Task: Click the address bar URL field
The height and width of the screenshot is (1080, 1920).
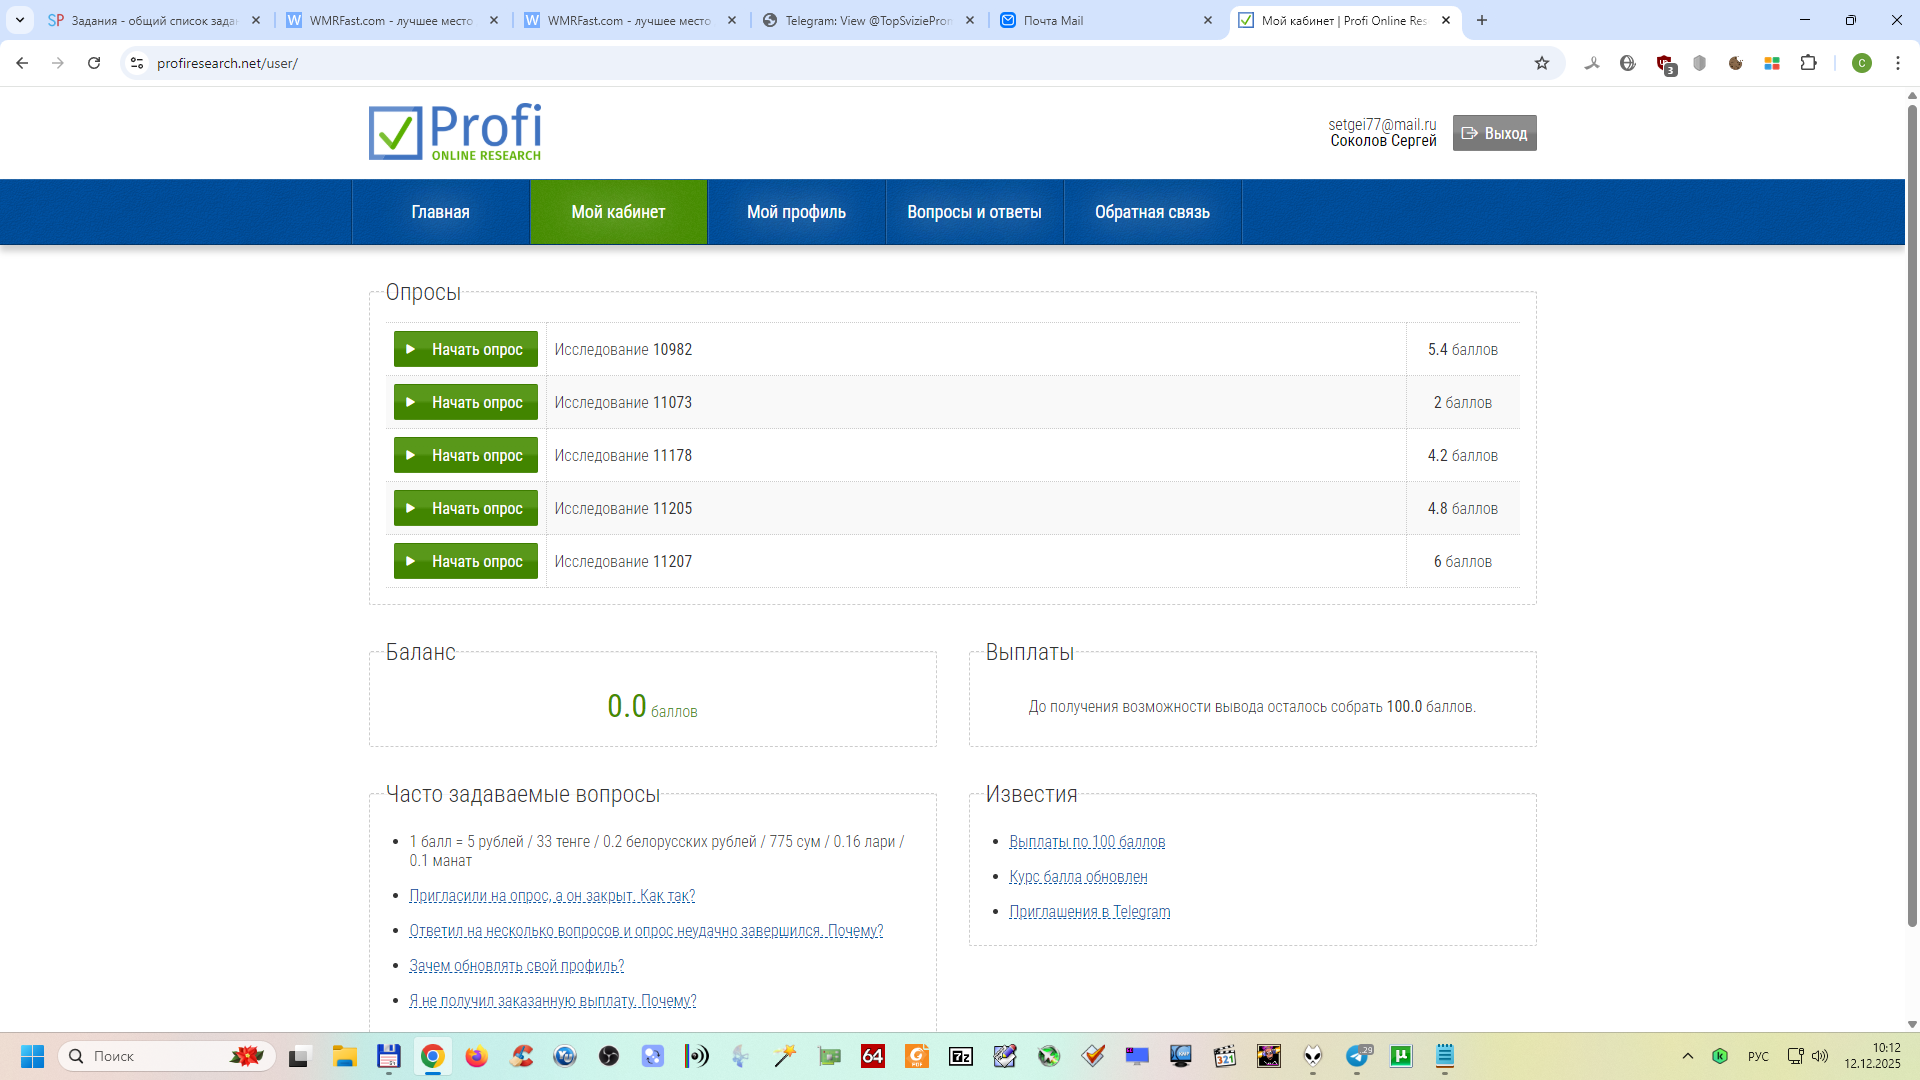Action: pos(800,63)
